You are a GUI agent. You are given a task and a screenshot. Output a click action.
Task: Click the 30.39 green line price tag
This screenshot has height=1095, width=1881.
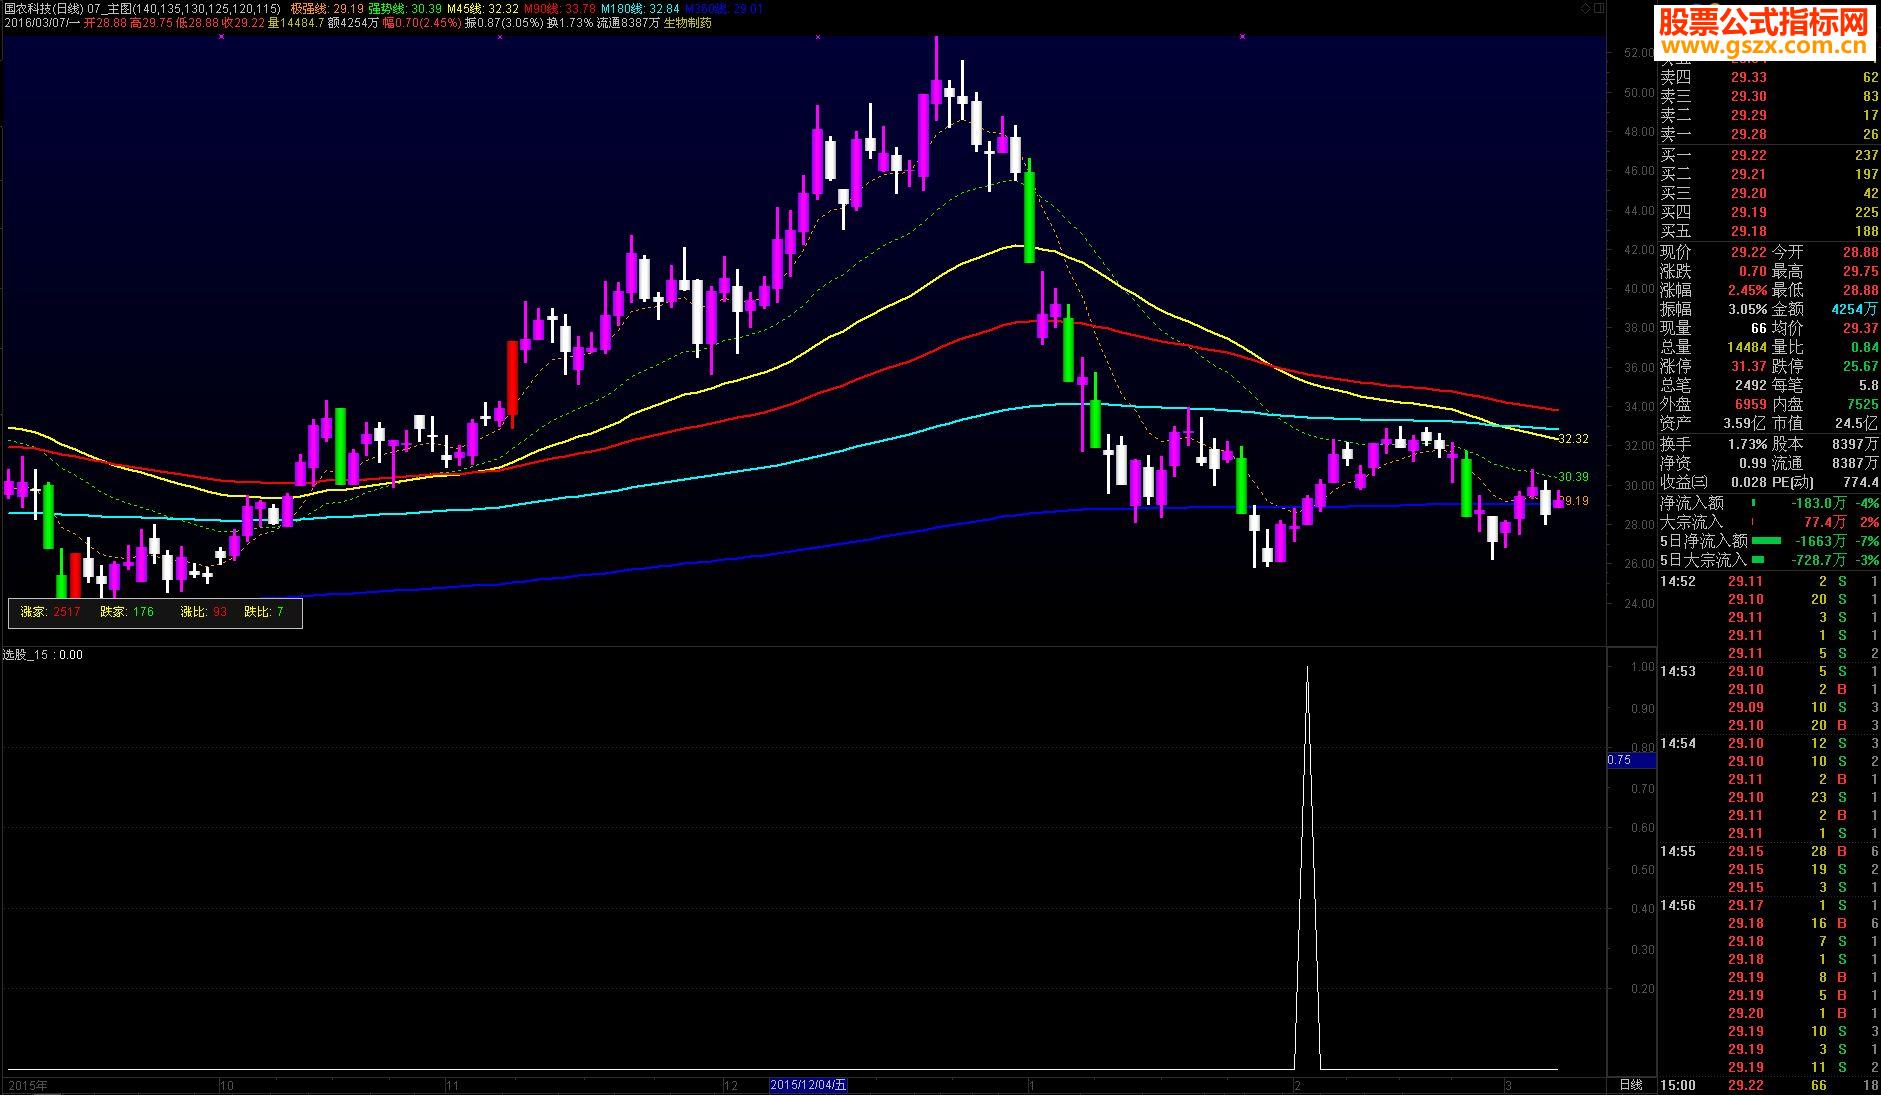coord(1574,477)
